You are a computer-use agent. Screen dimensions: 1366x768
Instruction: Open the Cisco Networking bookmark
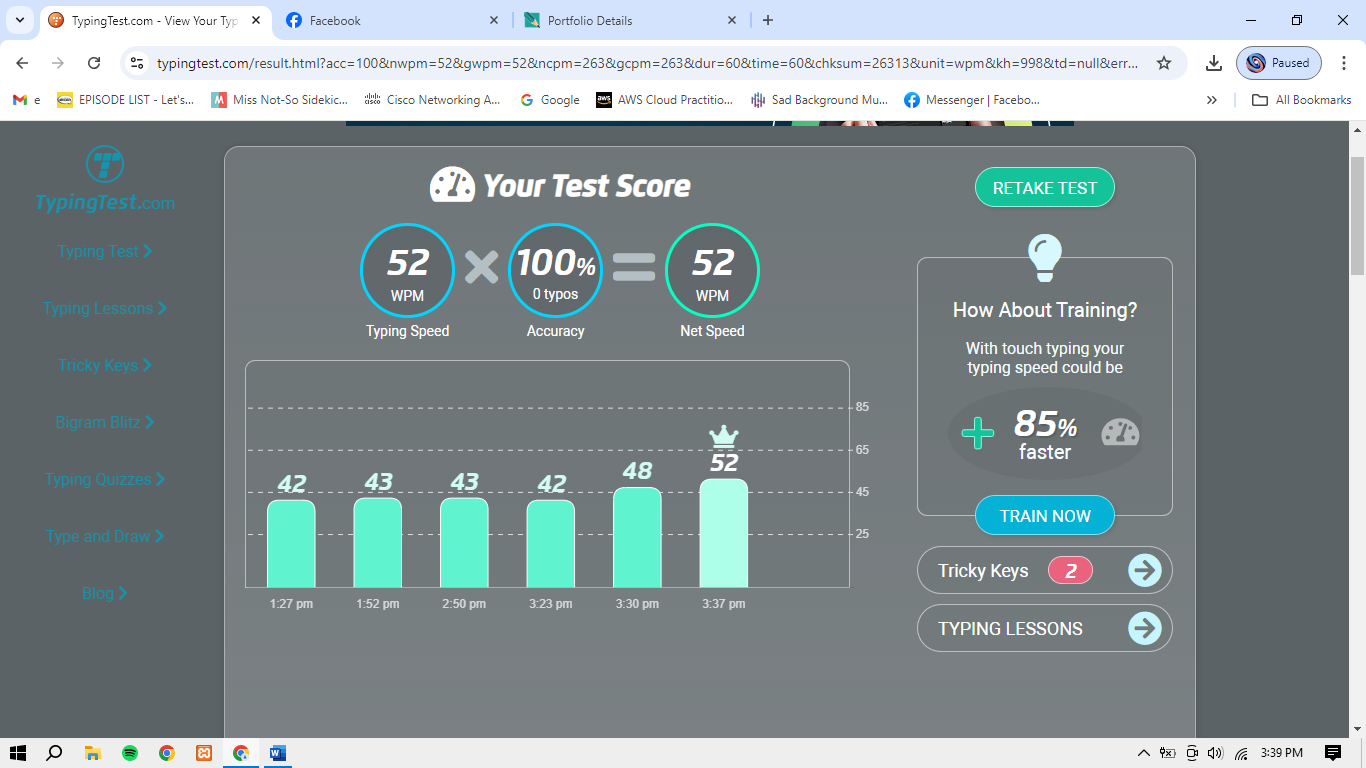coord(433,100)
